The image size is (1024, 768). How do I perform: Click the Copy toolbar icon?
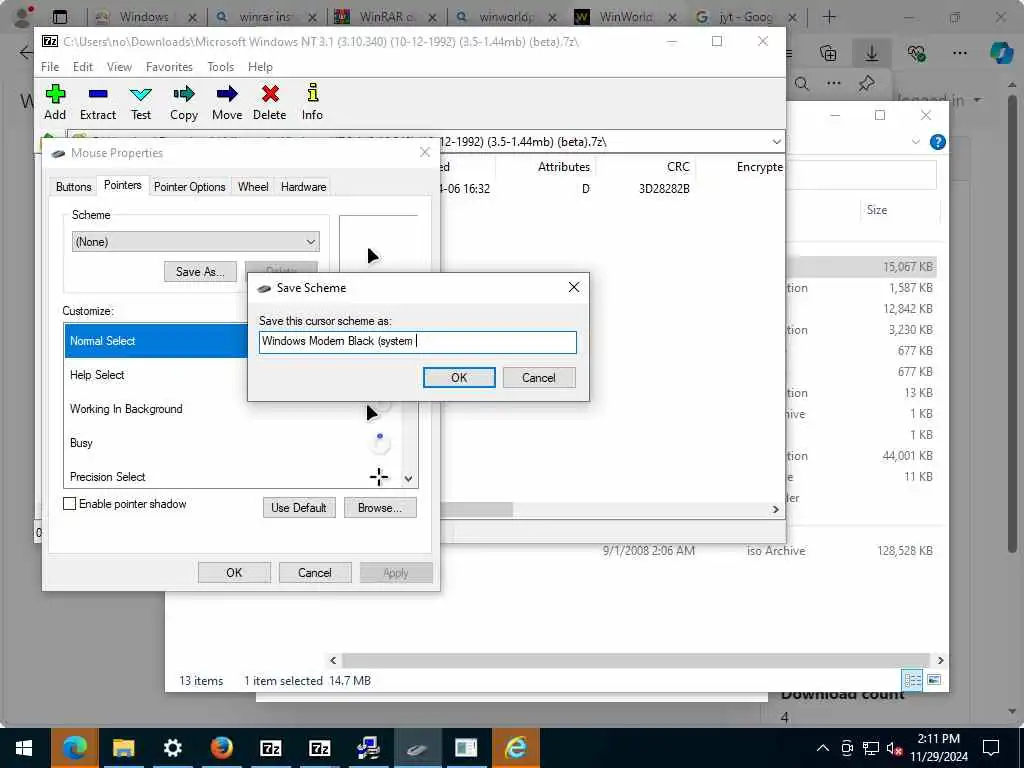point(184,102)
